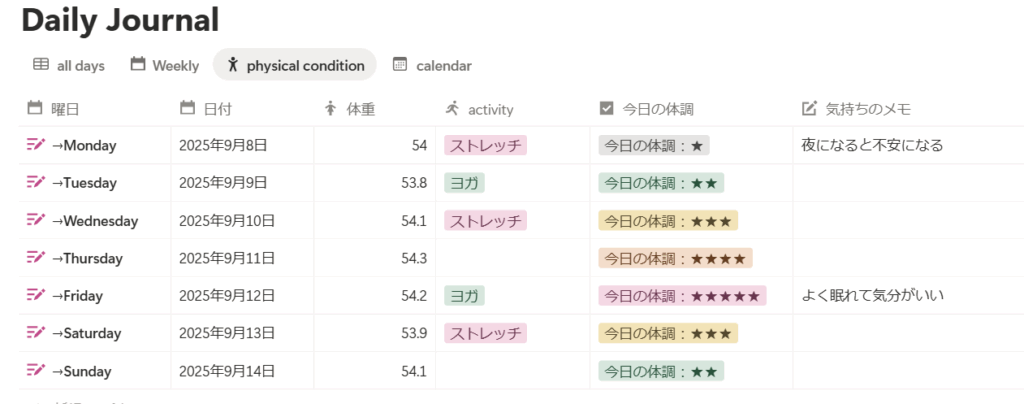
Task: Switch to the Weekly view tab
Action: pos(165,65)
